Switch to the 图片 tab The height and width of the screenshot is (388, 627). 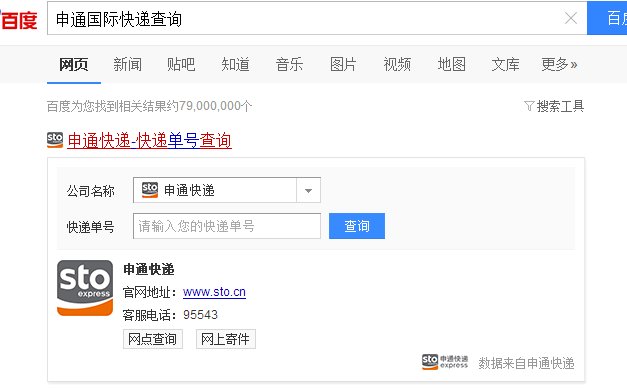pyautogui.click(x=343, y=64)
